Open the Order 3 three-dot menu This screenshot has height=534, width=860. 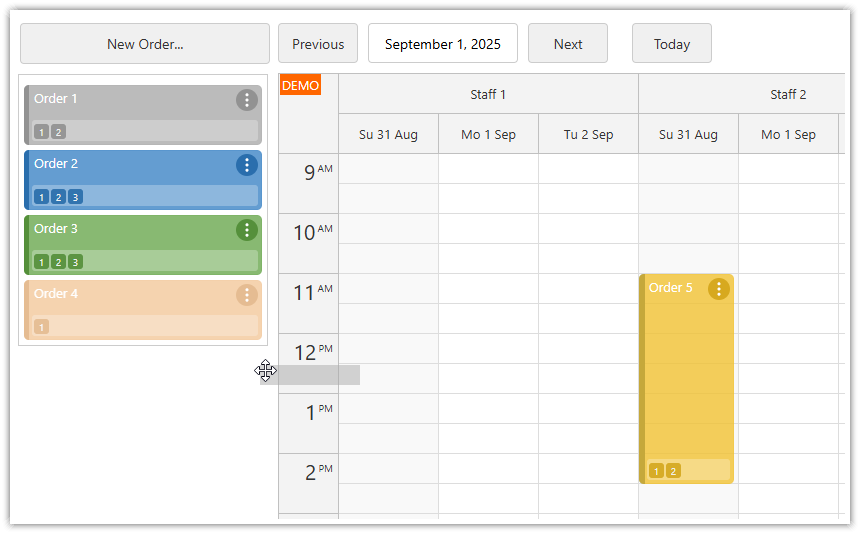247,230
